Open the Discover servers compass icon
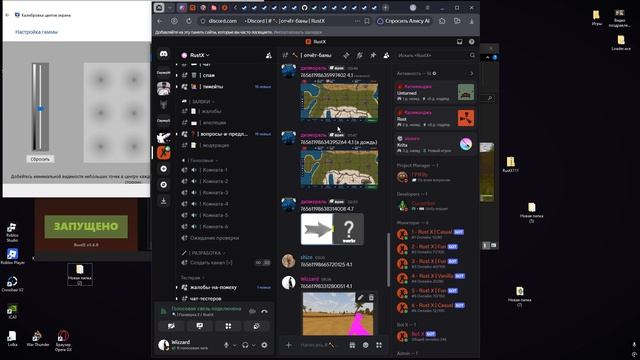640x360 pixels. pyautogui.click(x=164, y=185)
